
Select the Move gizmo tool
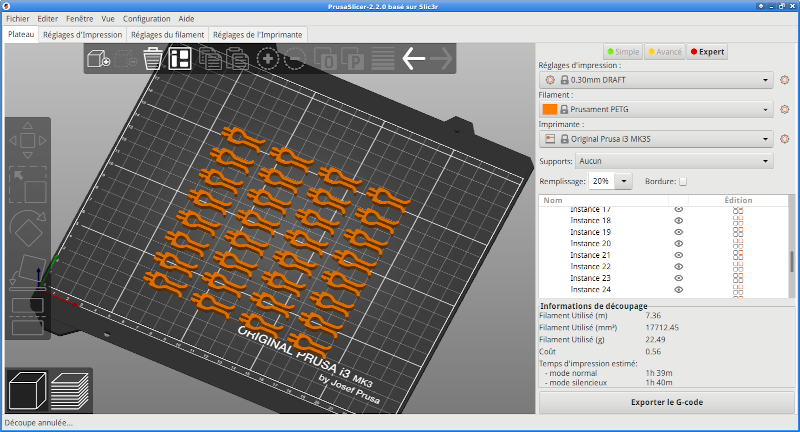[28, 140]
